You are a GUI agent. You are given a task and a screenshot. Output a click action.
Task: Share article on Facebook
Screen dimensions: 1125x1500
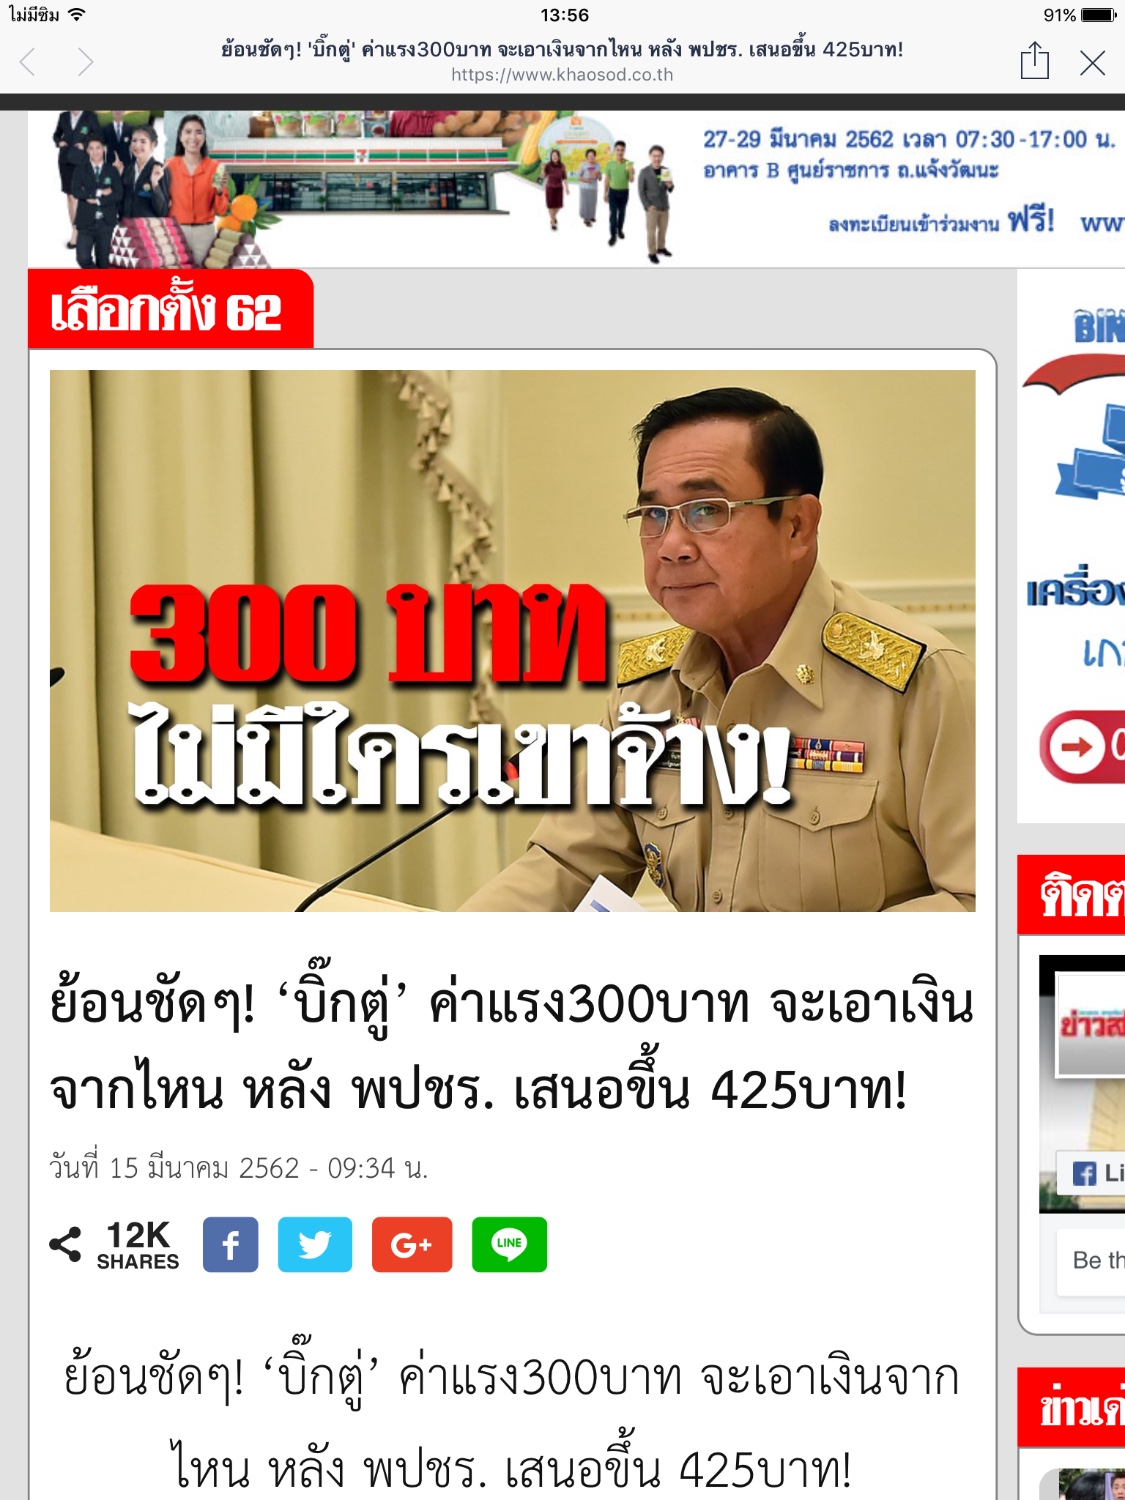point(230,1244)
